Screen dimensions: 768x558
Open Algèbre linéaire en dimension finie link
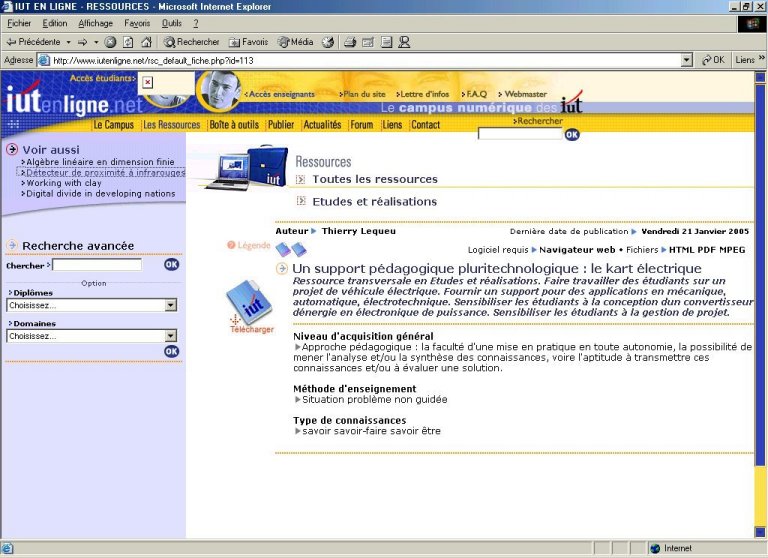point(100,162)
